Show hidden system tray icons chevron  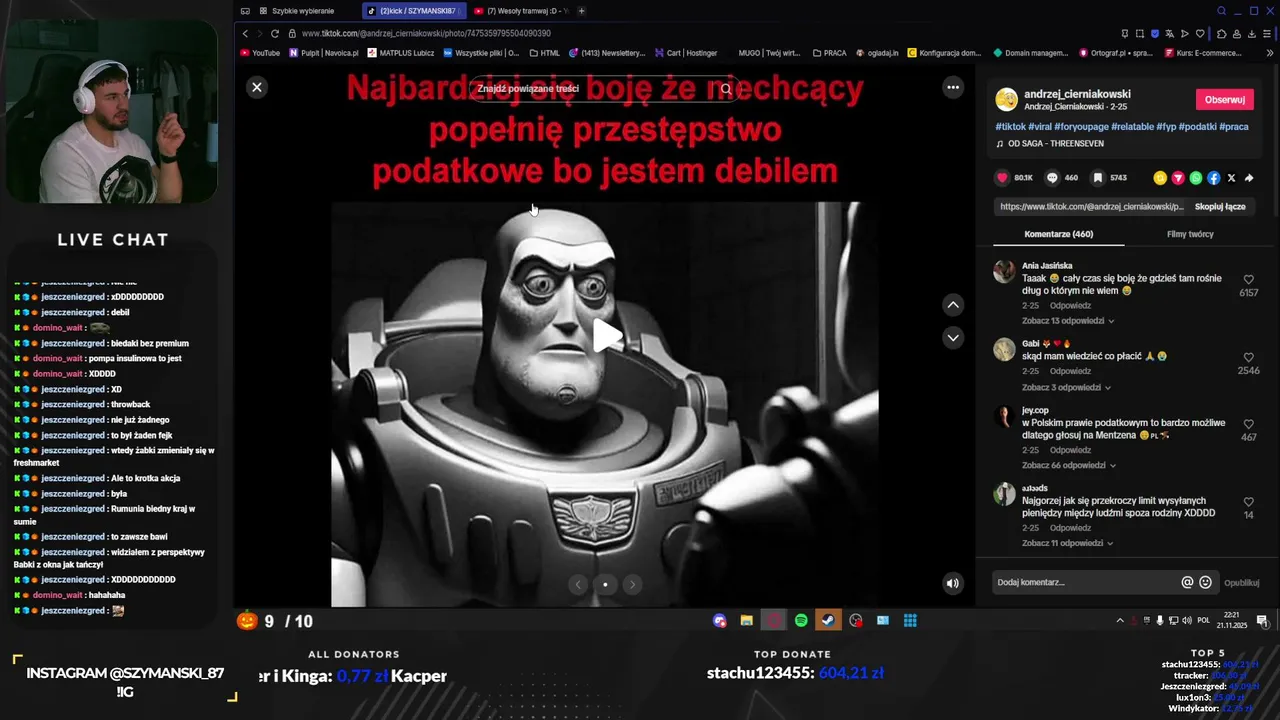pyautogui.click(x=1120, y=621)
